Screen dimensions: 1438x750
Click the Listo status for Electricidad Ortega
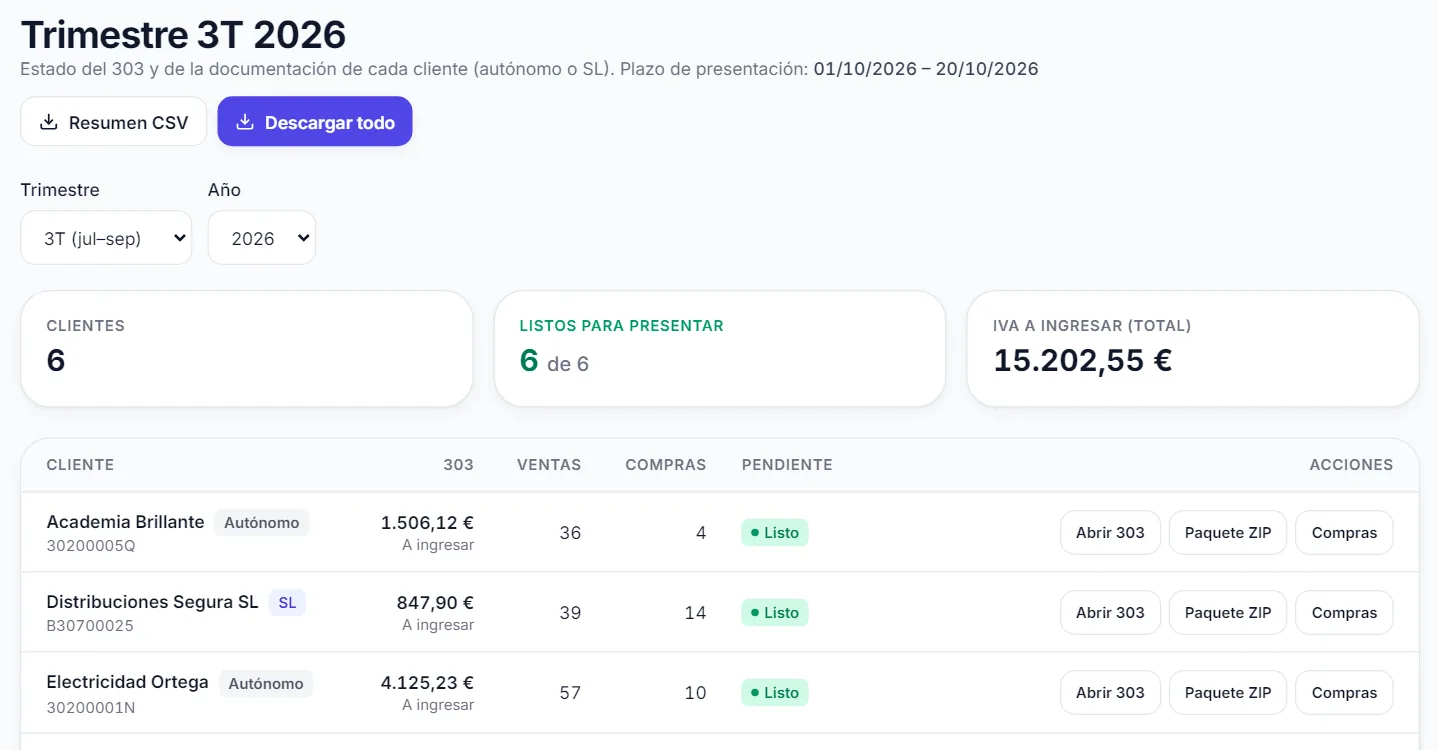(x=775, y=693)
